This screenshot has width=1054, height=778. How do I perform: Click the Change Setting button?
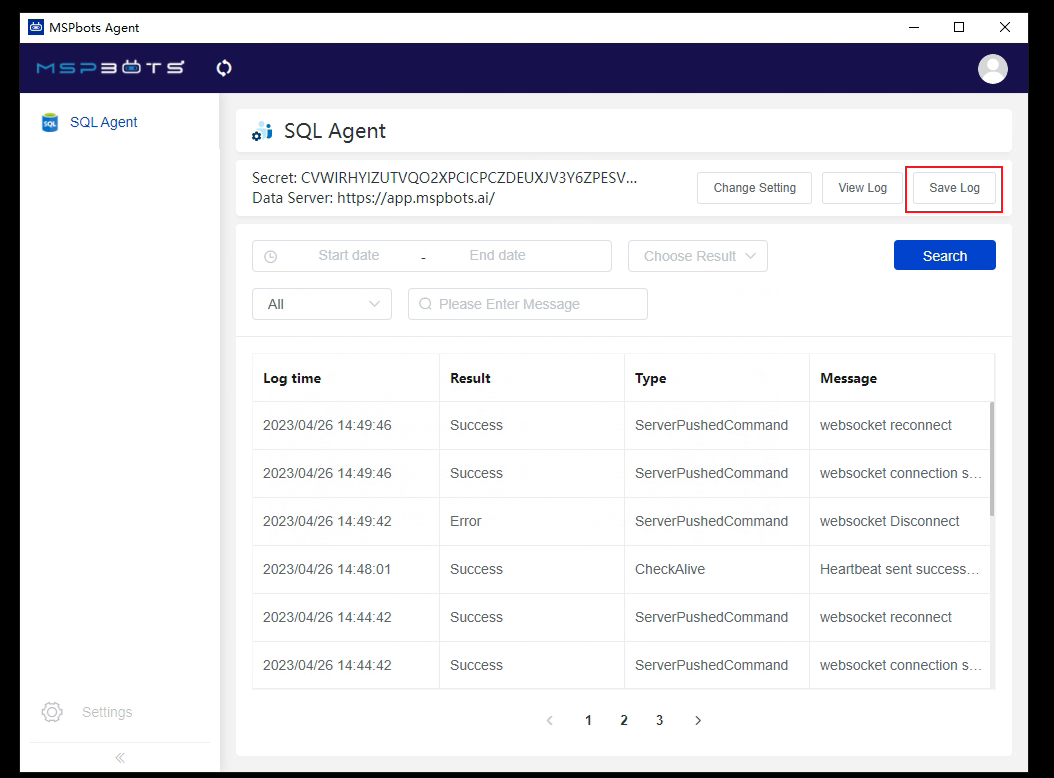(x=755, y=188)
